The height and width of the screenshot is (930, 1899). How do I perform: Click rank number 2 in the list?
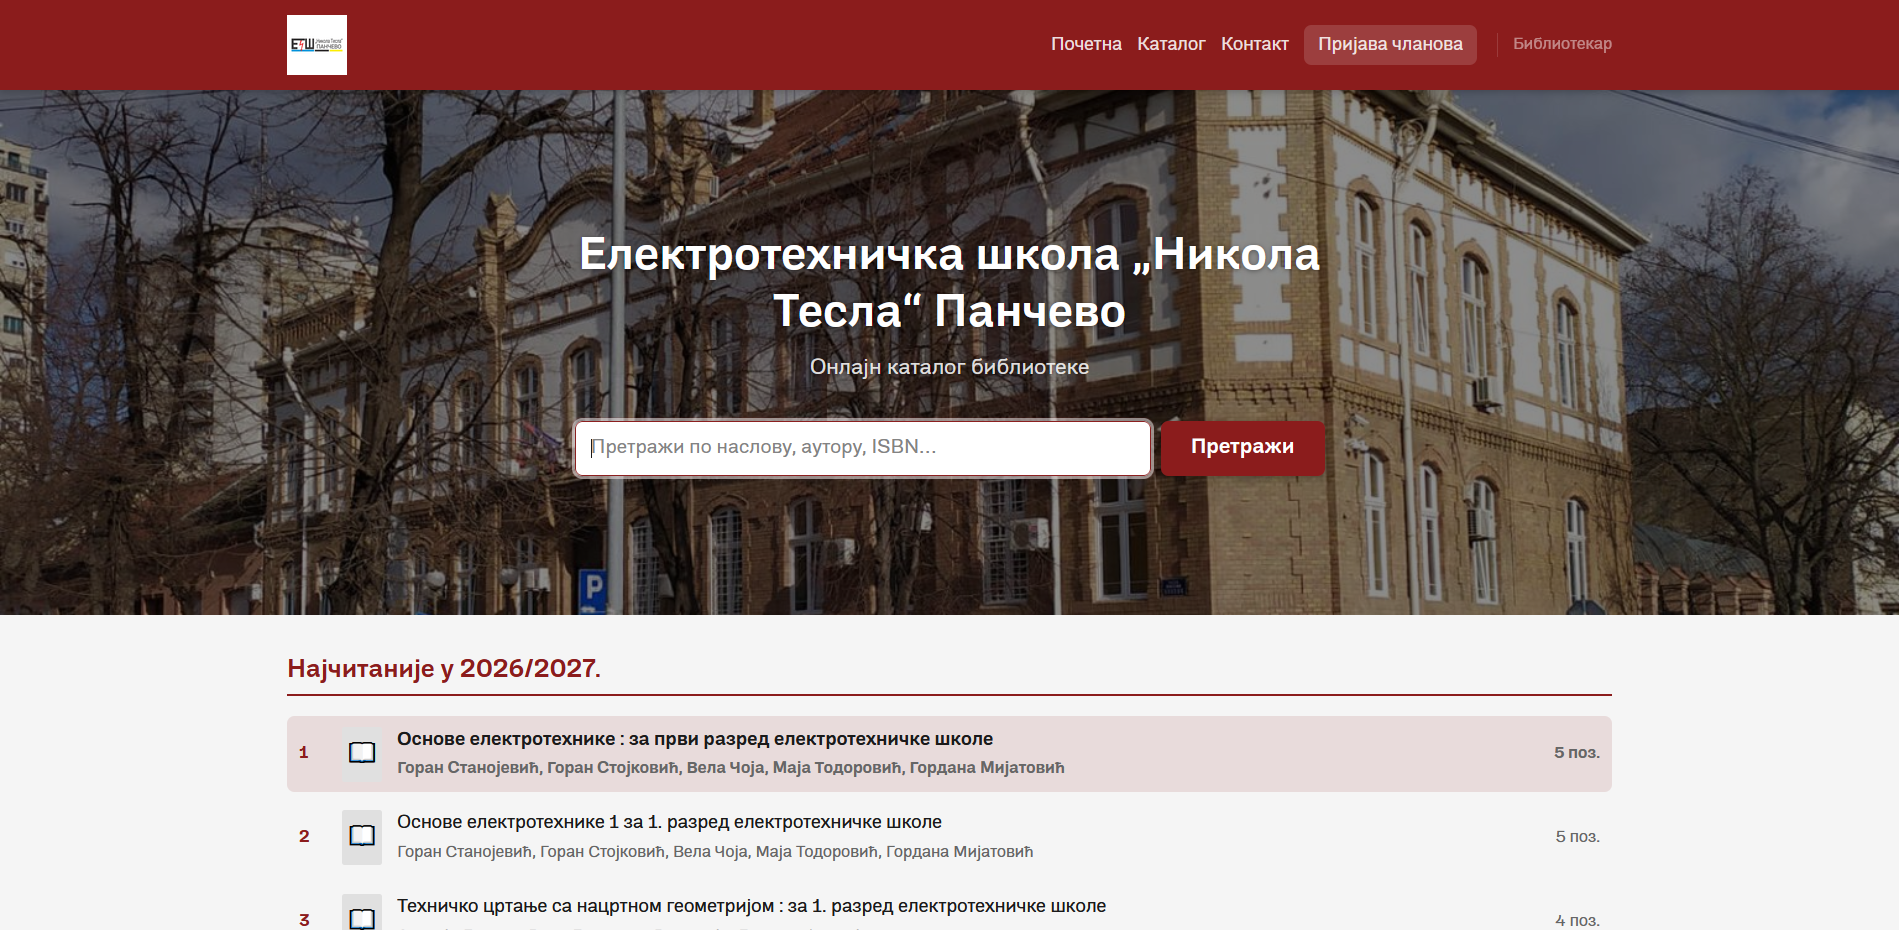(x=304, y=837)
